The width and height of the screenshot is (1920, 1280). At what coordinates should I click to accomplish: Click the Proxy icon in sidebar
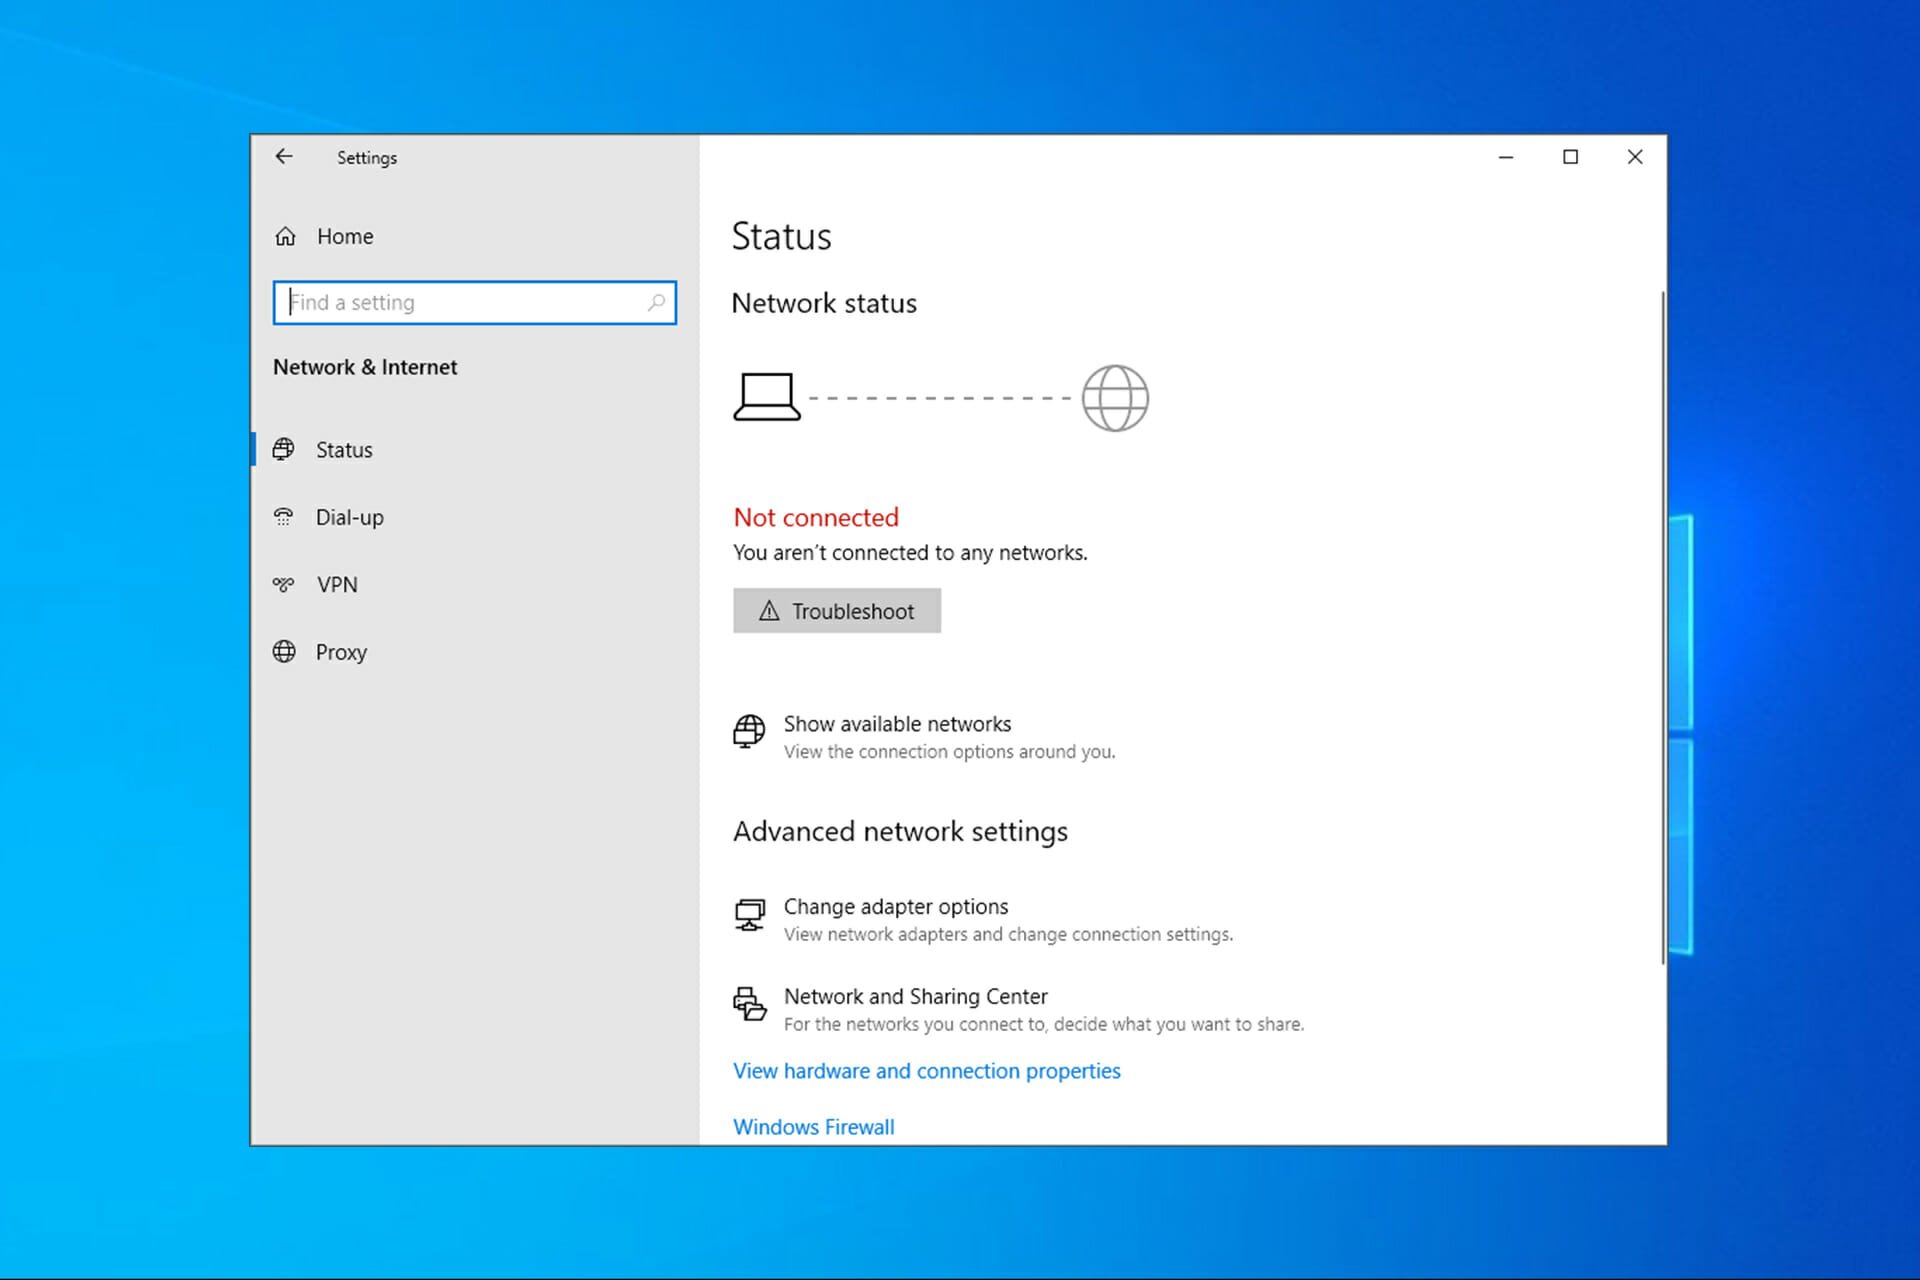[x=283, y=651]
